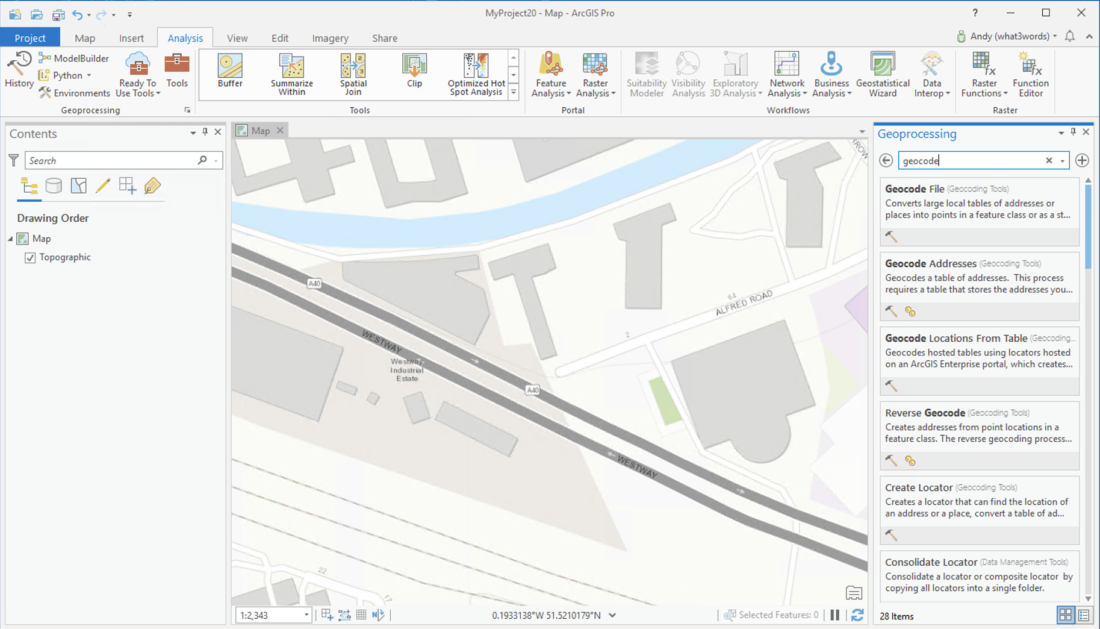The height and width of the screenshot is (629, 1100).
Task: Expand the Raster Functions menu
Action: (984, 74)
